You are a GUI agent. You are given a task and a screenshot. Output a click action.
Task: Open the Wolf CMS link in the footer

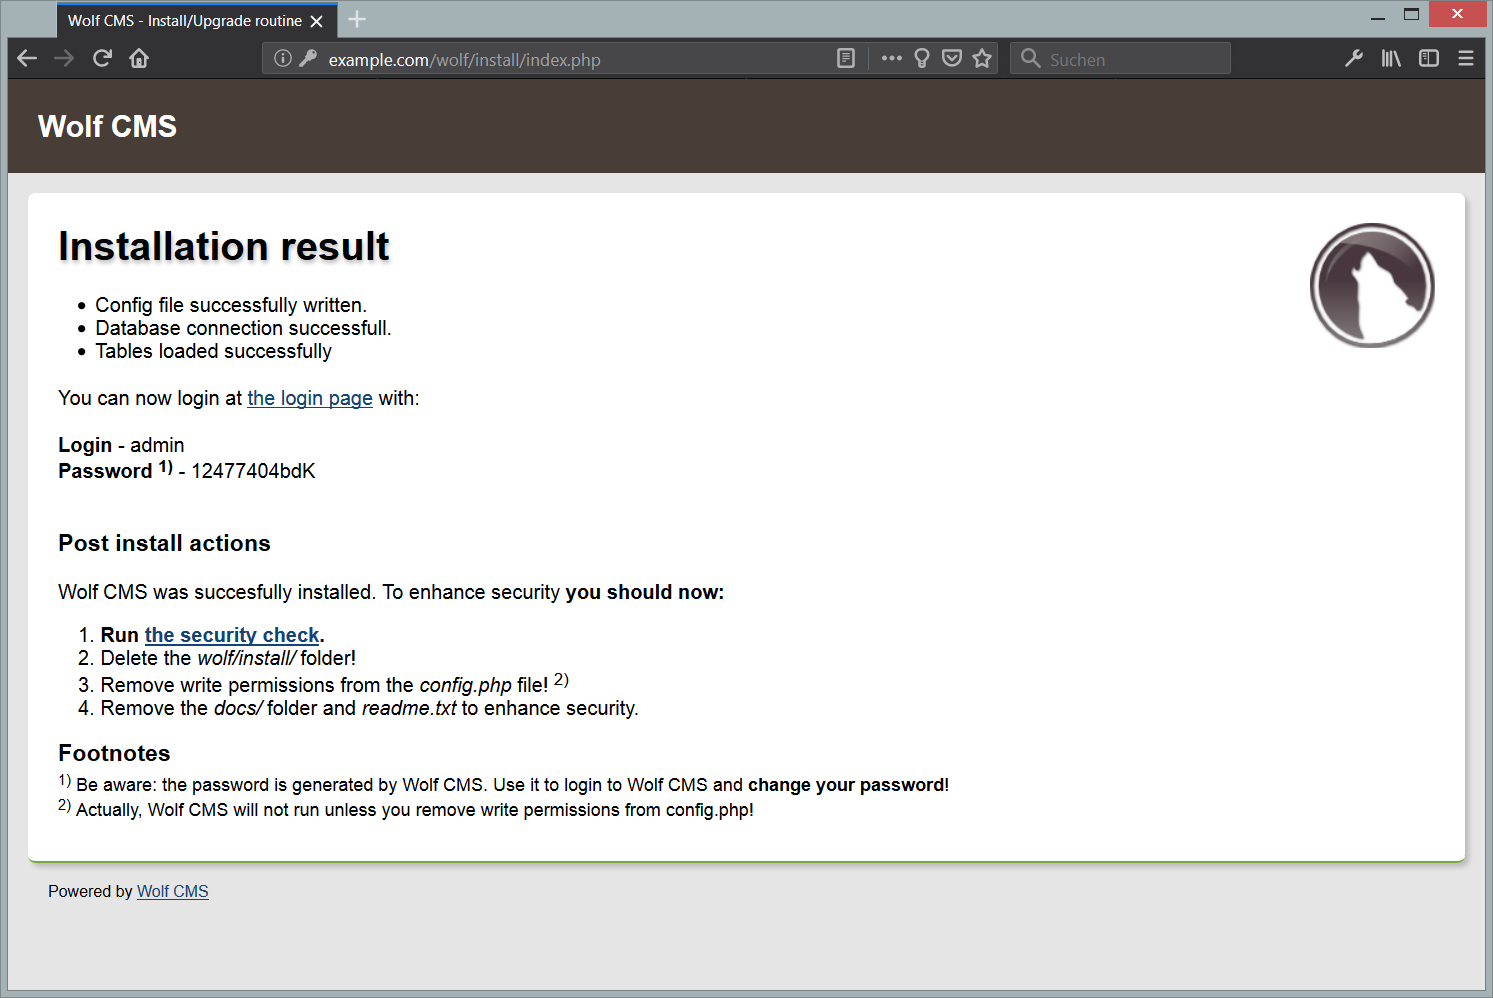point(173,891)
